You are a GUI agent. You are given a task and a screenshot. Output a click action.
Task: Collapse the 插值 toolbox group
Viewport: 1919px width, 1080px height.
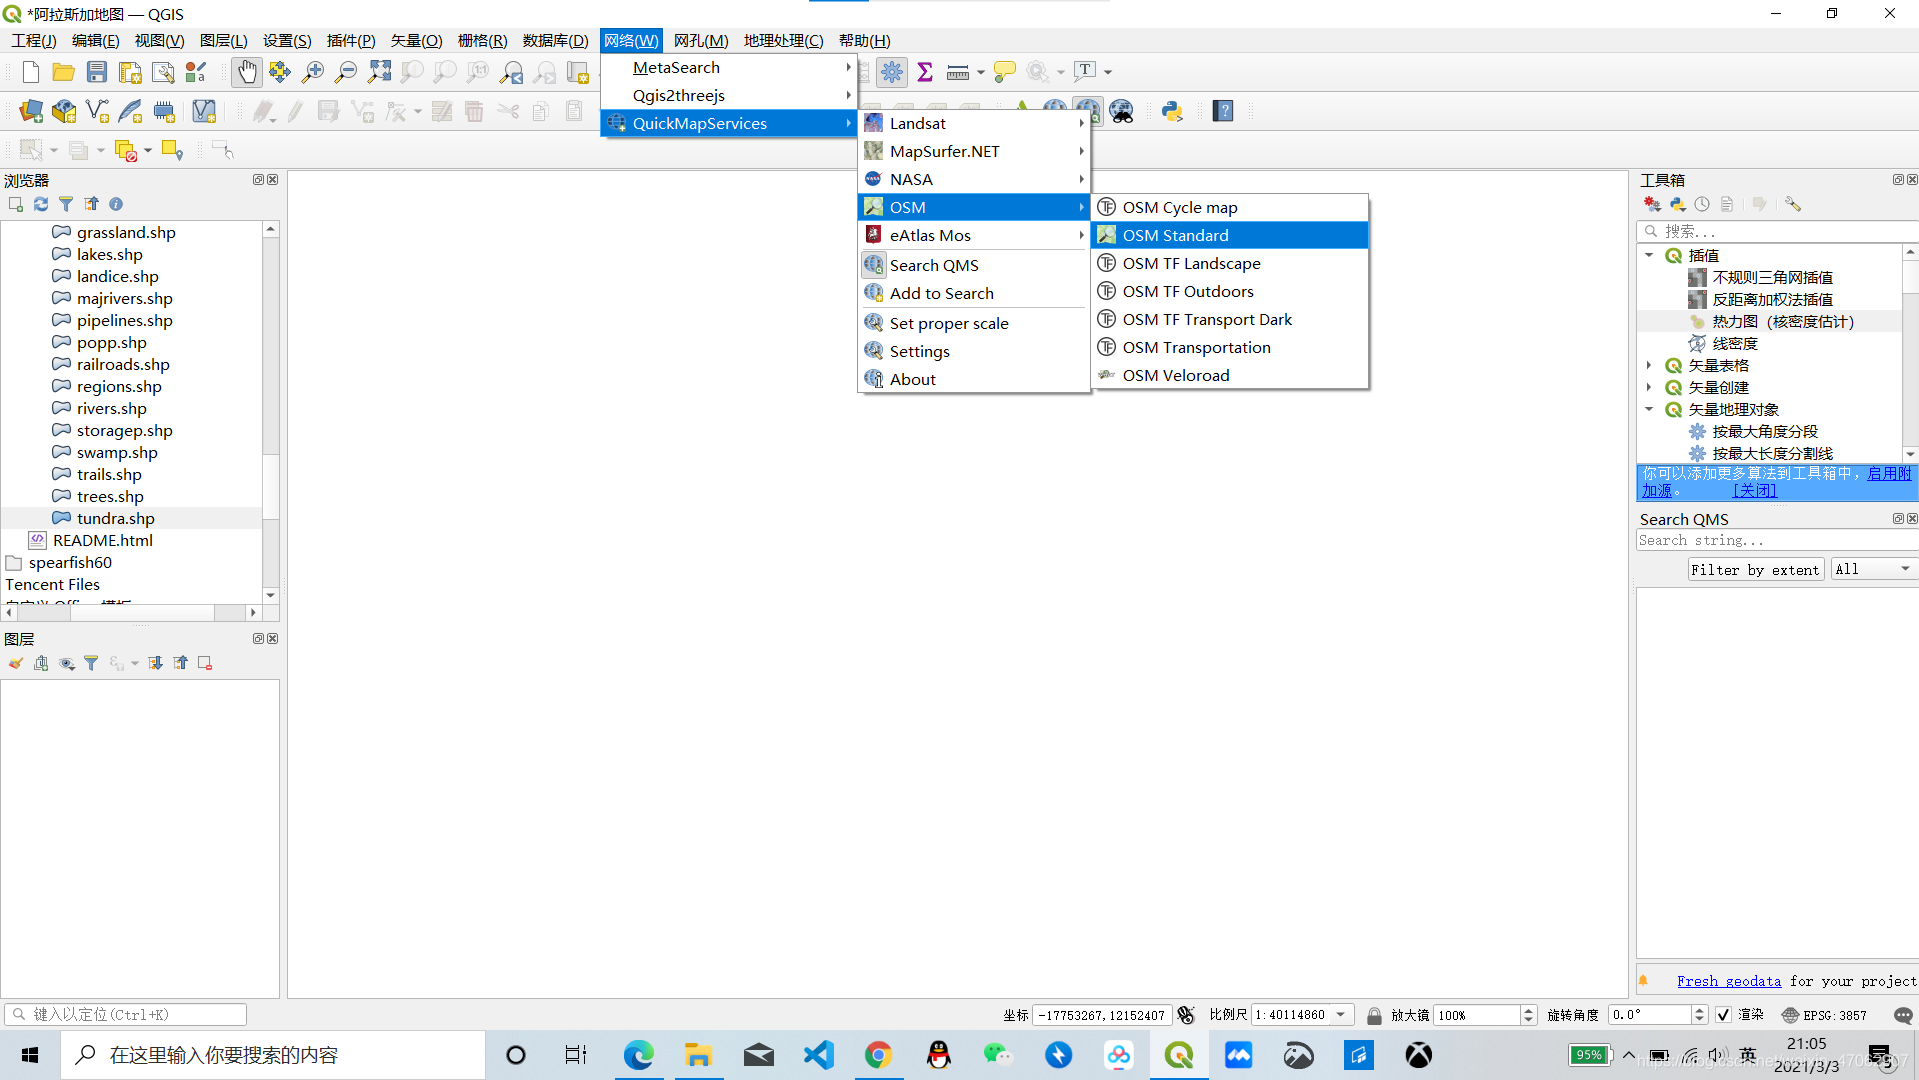pos(1649,255)
